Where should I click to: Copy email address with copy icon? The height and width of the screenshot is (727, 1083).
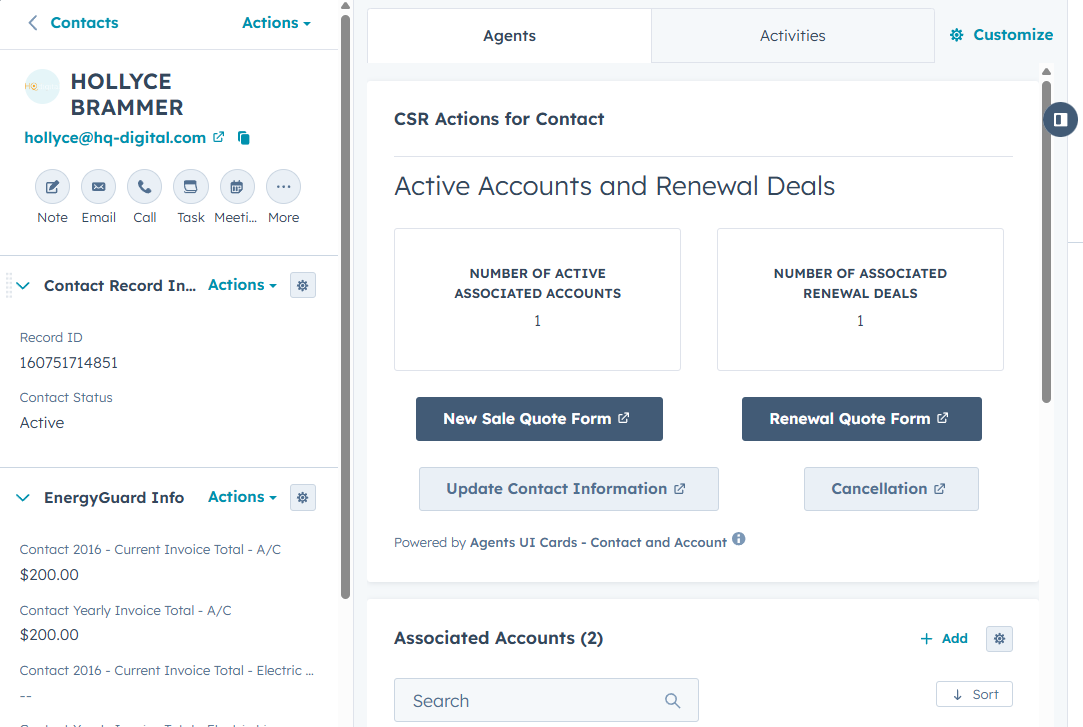243,138
